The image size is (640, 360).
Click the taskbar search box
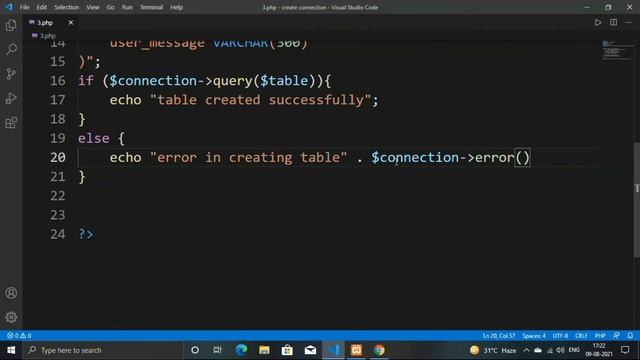[102, 350]
